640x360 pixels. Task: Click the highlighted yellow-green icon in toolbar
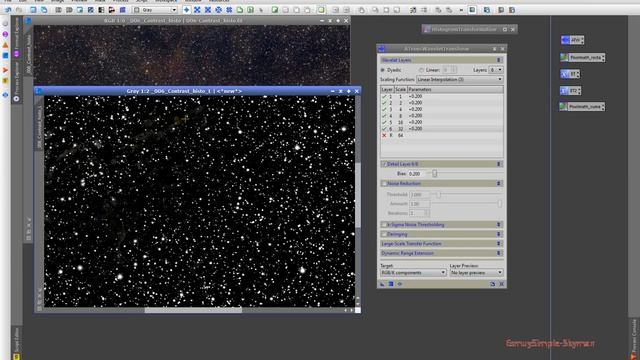click(x=321, y=10)
